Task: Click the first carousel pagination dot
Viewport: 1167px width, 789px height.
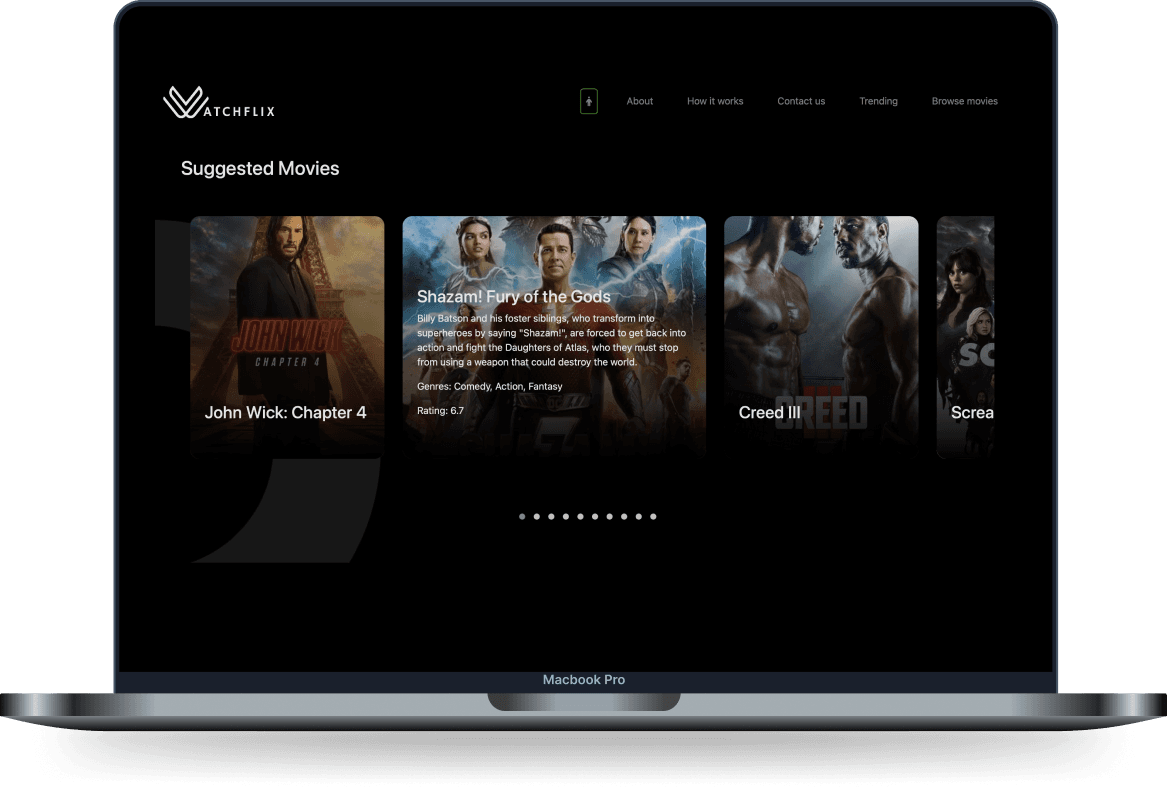Action: [522, 517]
